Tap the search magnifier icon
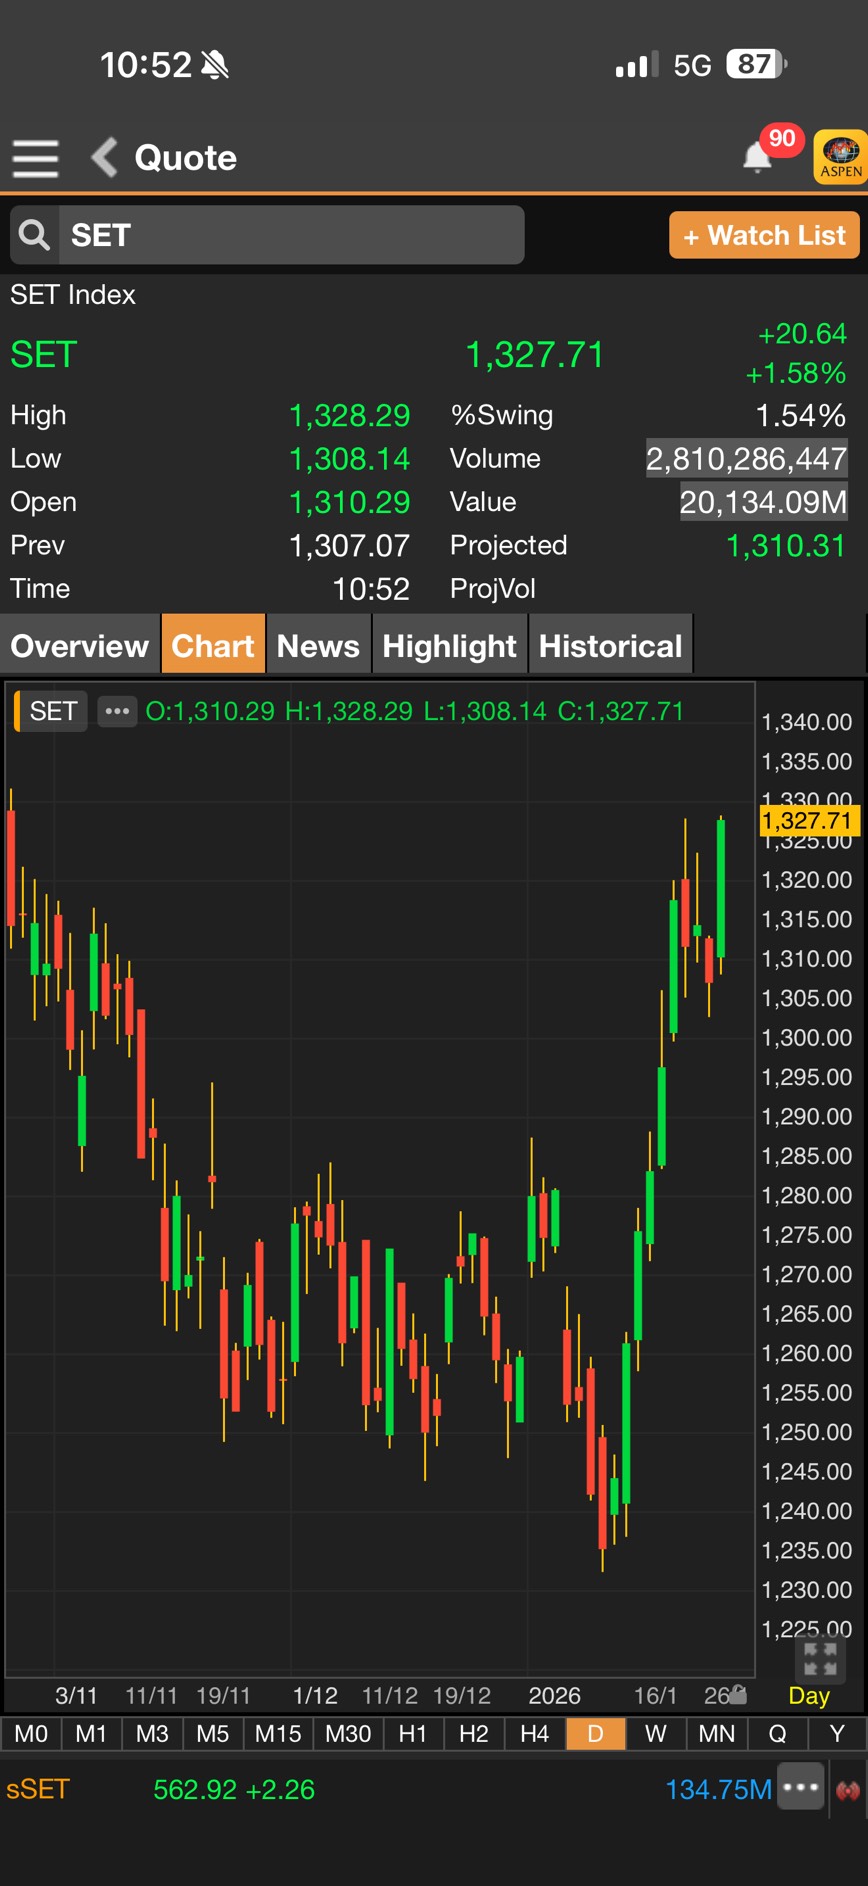The height and width of the screenshot is (1886, 868). click(x=35, y=236)
